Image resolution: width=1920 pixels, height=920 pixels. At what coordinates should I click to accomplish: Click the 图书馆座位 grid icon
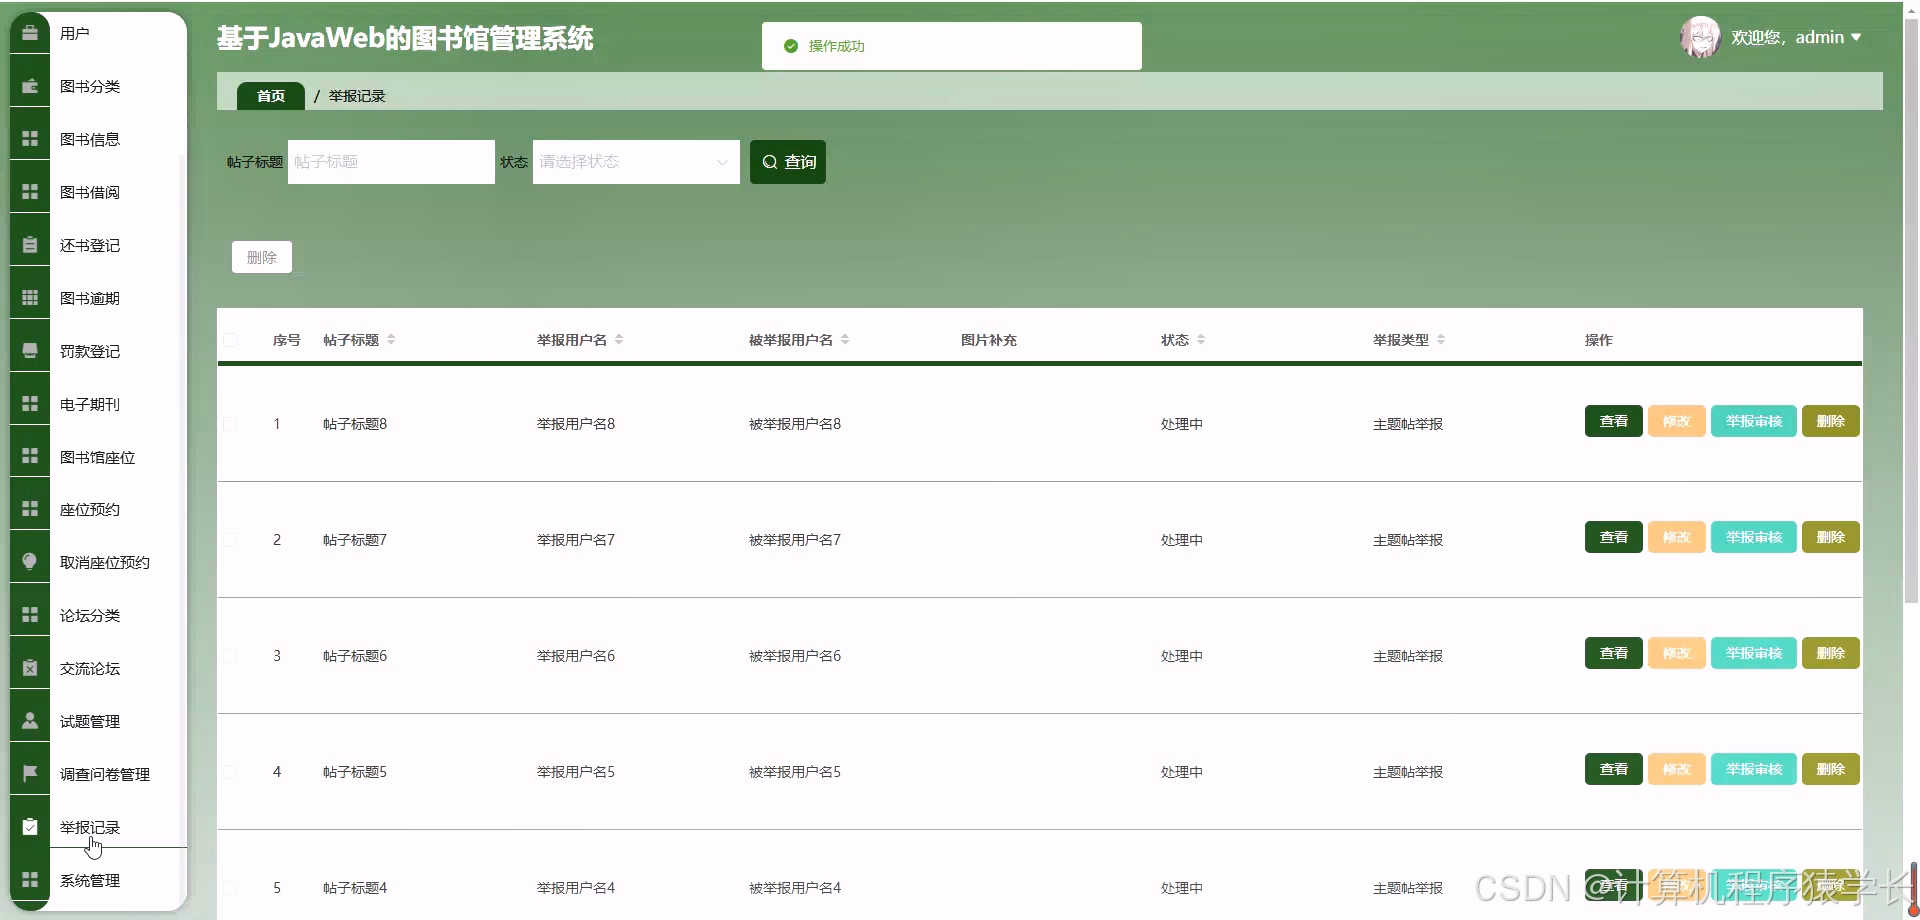click(30, 457)
